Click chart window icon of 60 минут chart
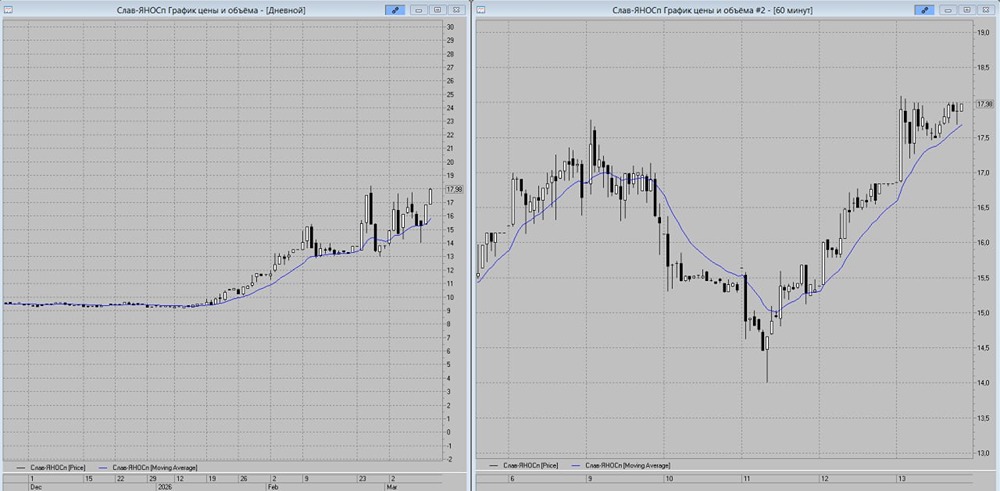Screen dimensions: 1000x491 point(482,10)
